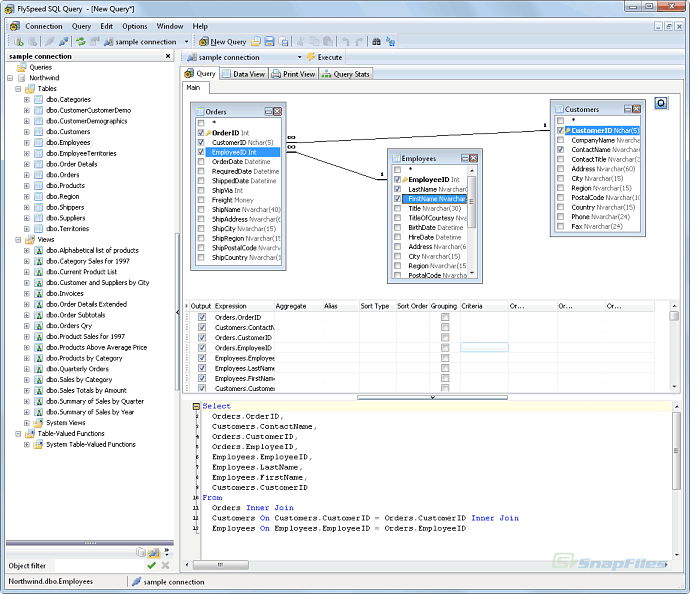Check the Phone field in Customers table
This screenshot has height=594, width=690.
(561, 217)
